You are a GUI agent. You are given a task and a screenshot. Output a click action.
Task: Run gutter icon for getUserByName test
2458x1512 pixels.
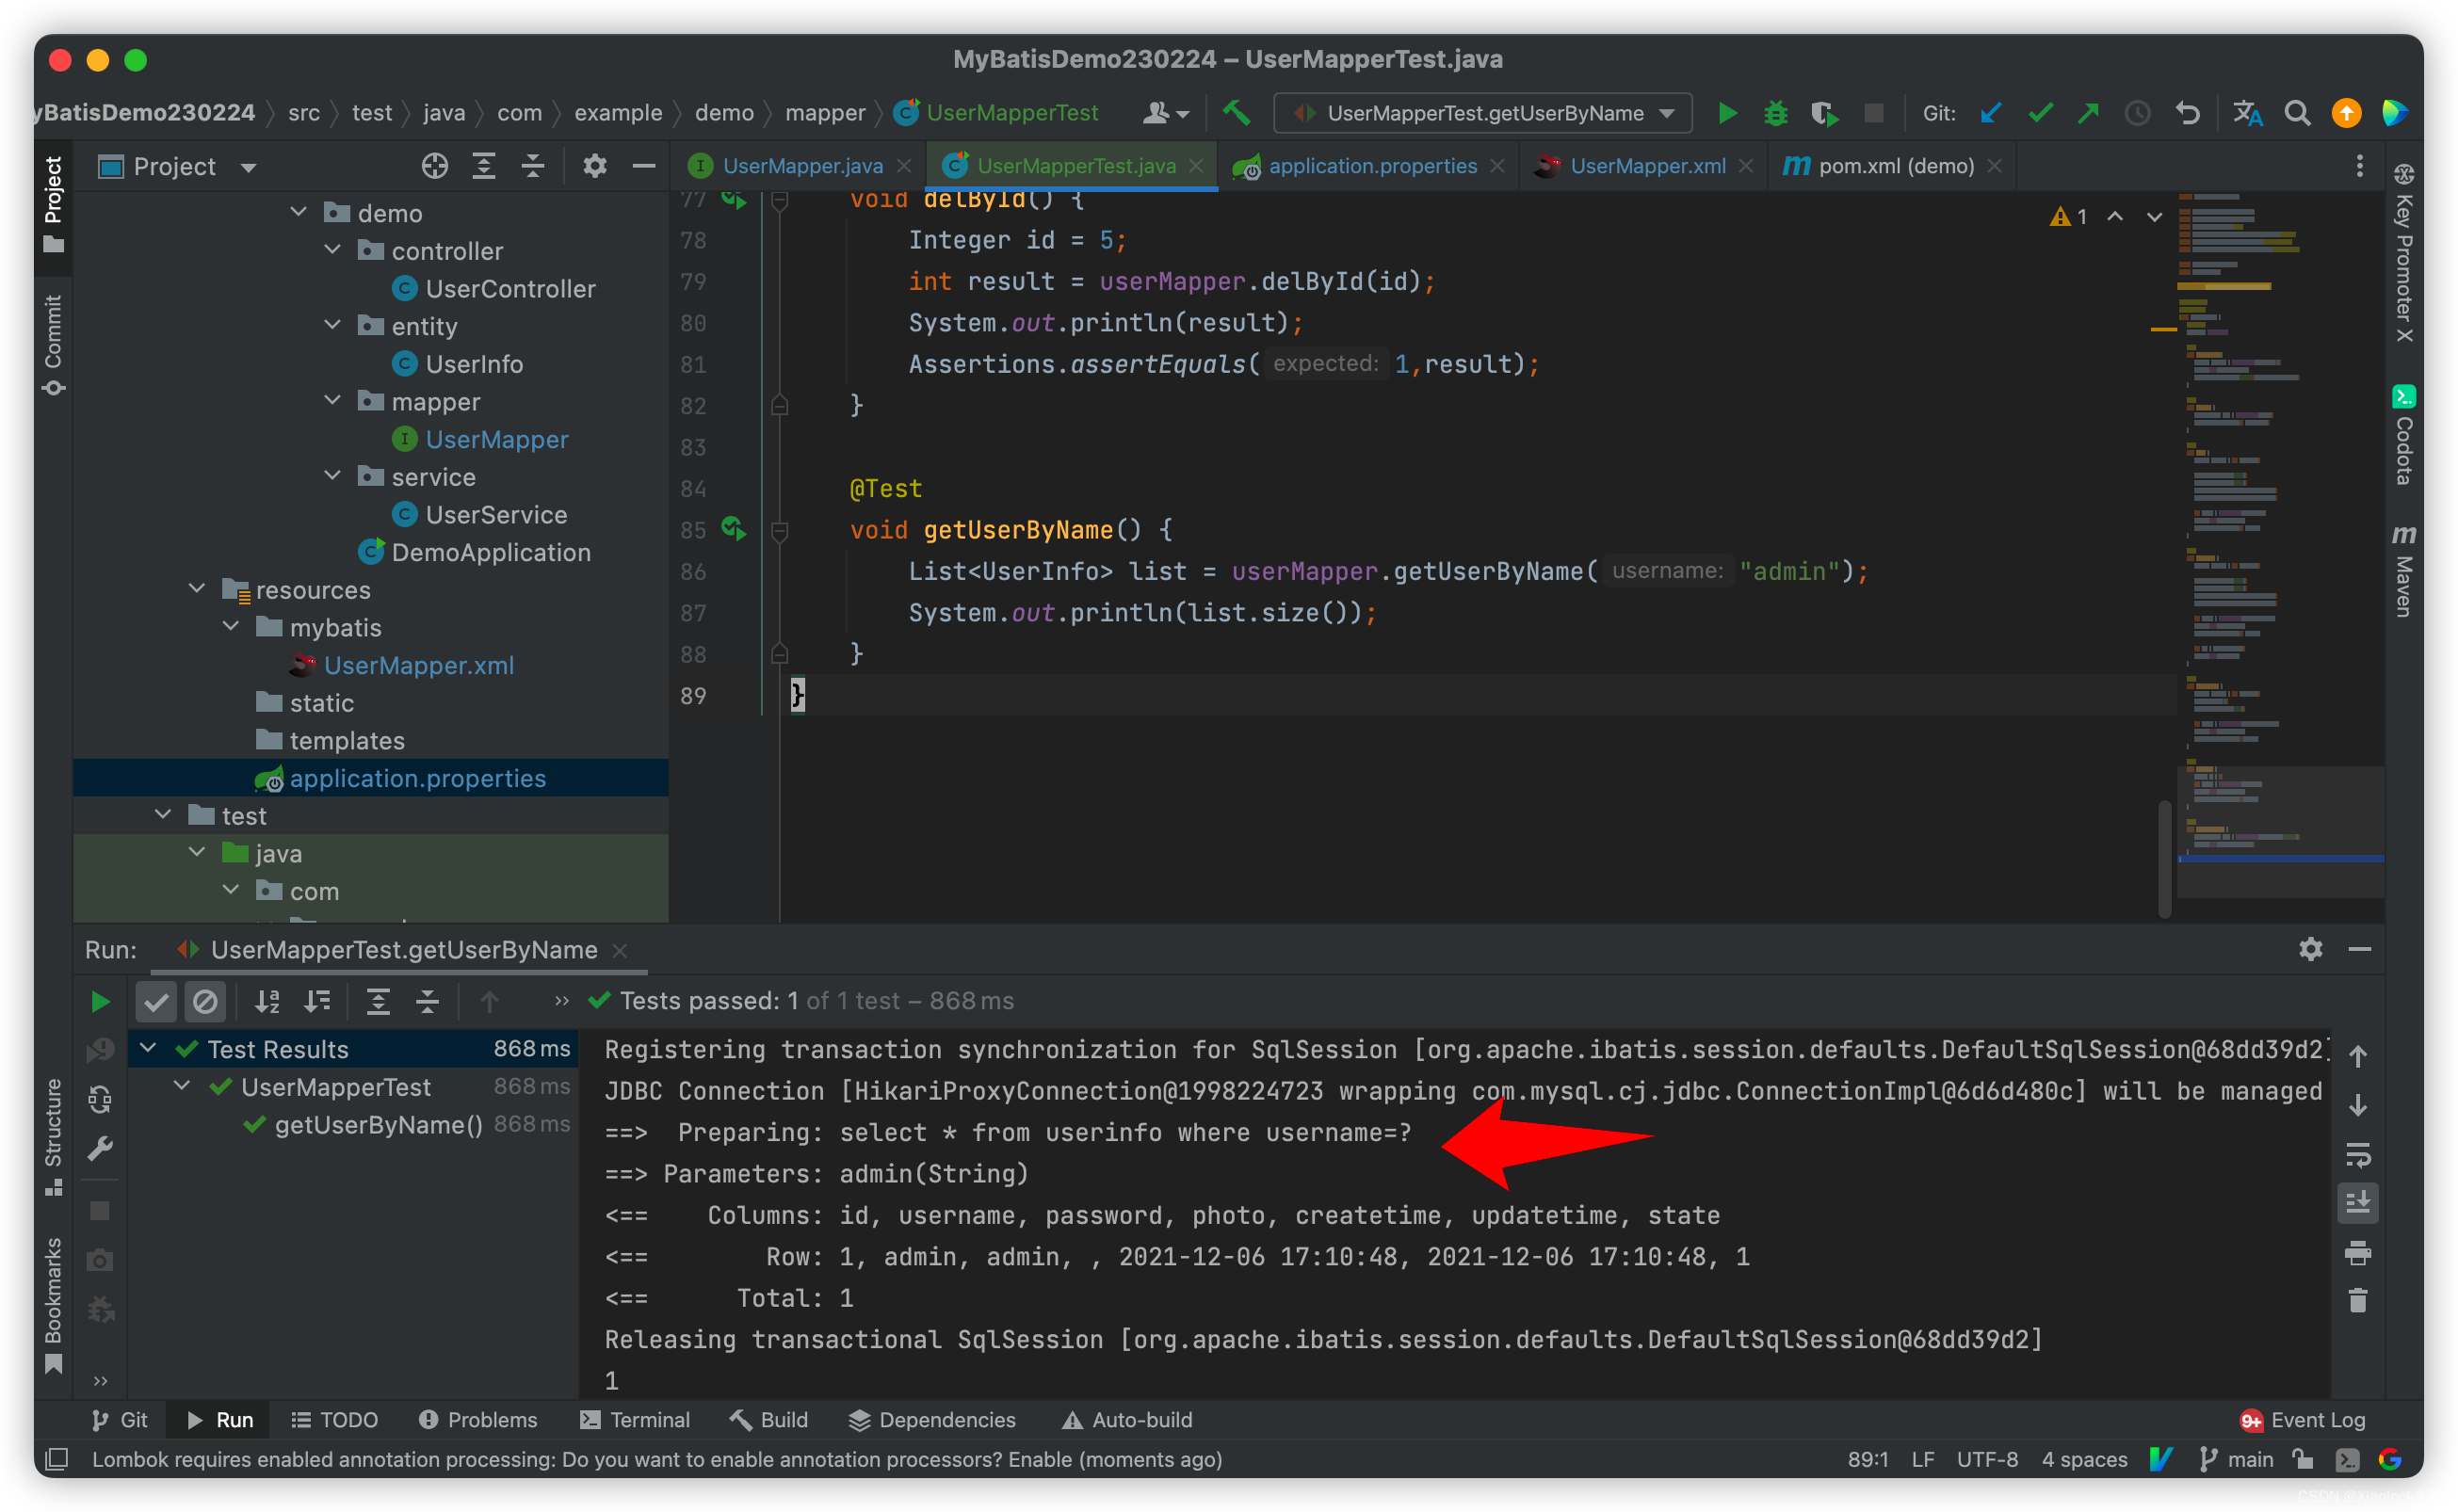(x=734, y=529)
